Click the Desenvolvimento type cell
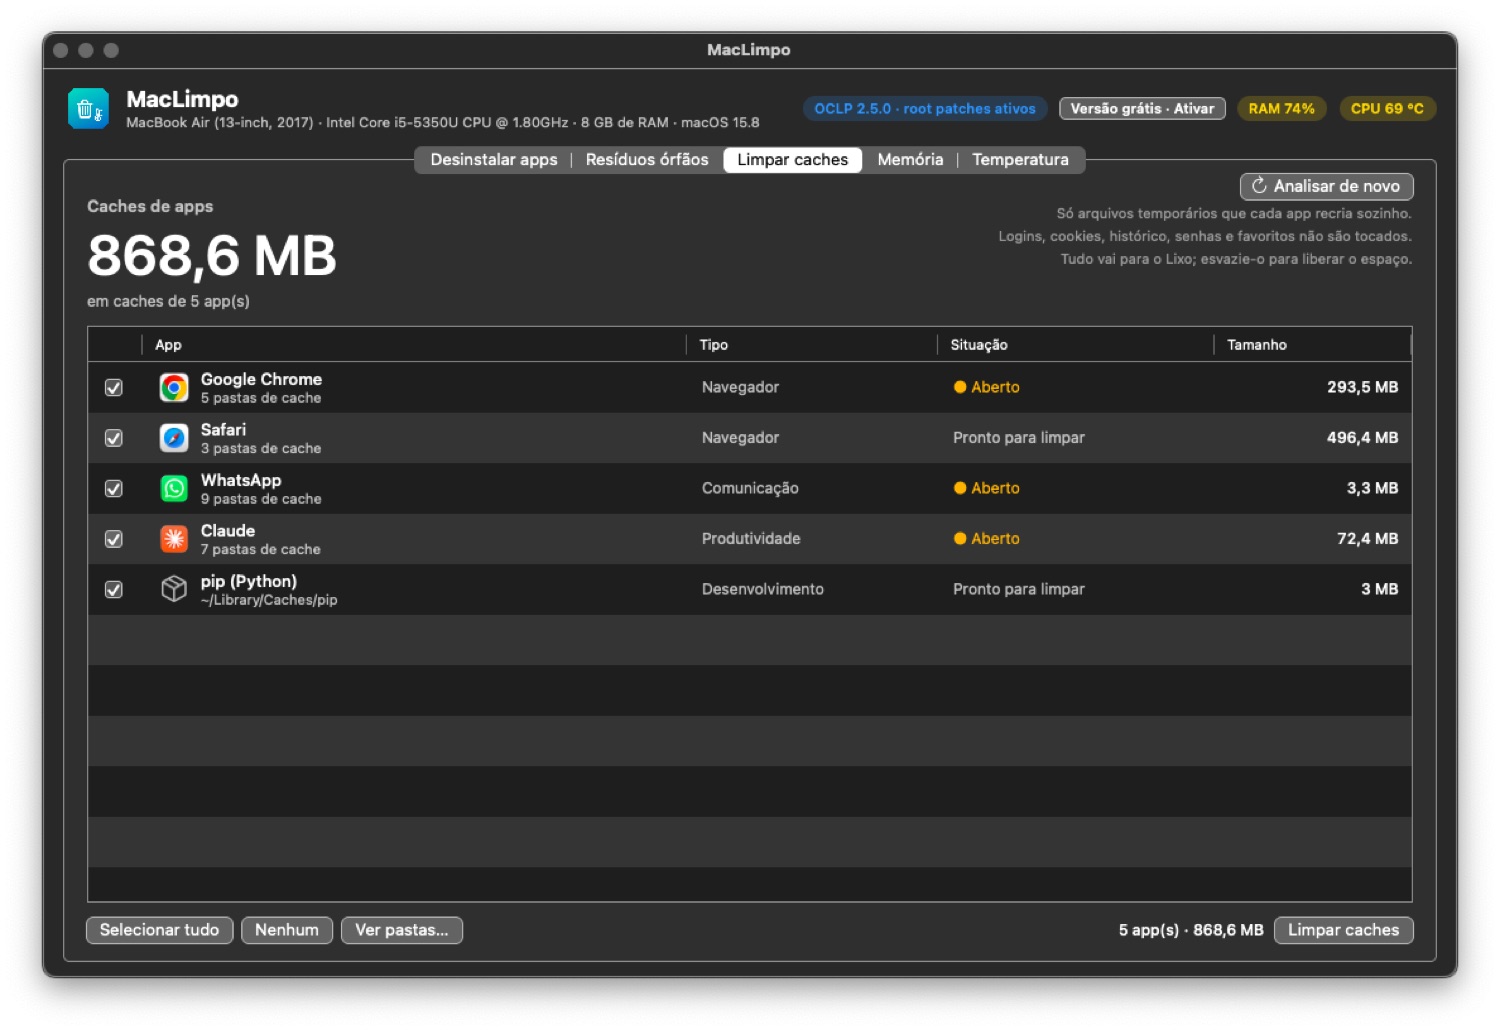Image resolution: width=1500 pixels, height=1030 pixels. pyautogui.click(x=763, y=589)
